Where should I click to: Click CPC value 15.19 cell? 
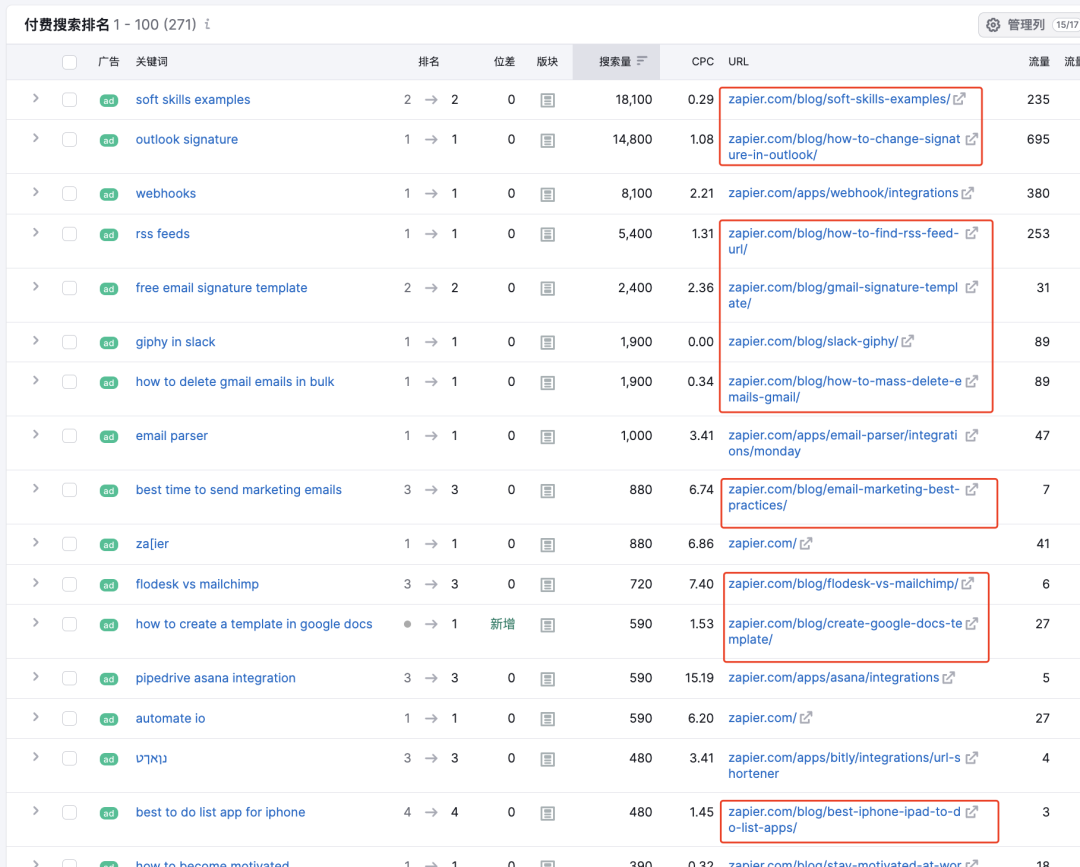pos(699,678)
